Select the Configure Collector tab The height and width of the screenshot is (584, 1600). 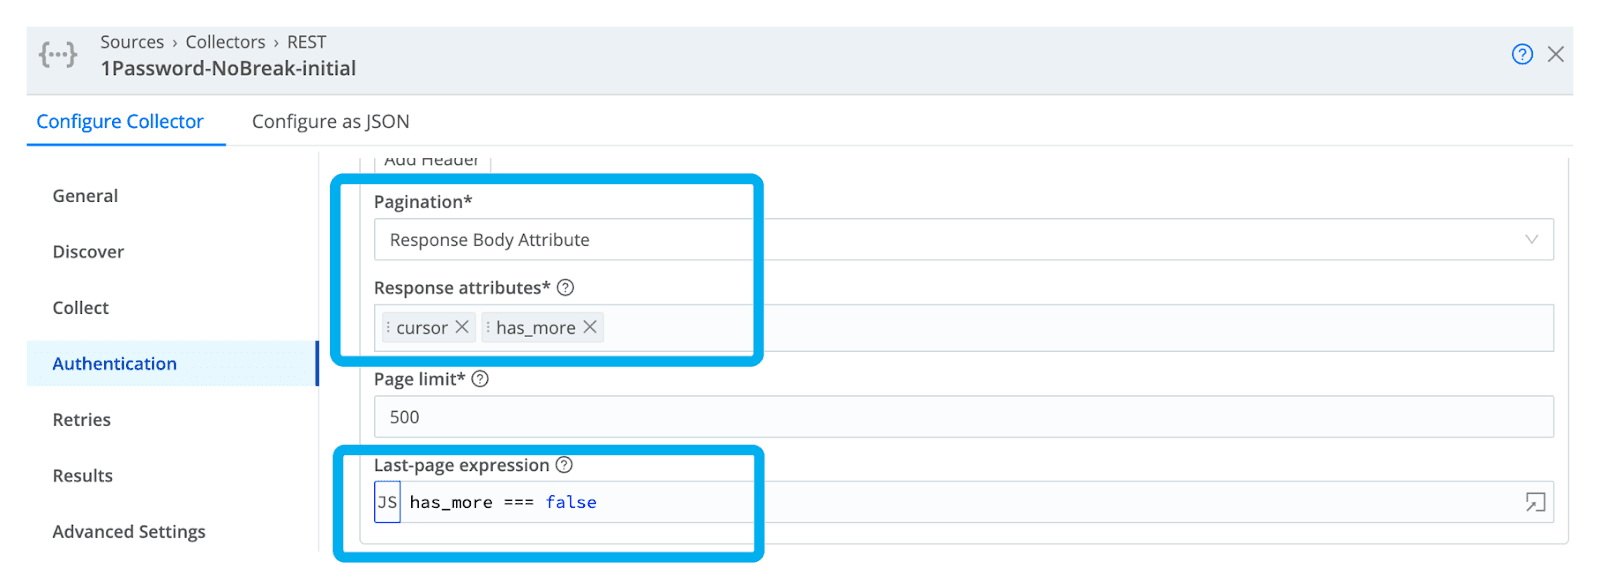point(120,122)
